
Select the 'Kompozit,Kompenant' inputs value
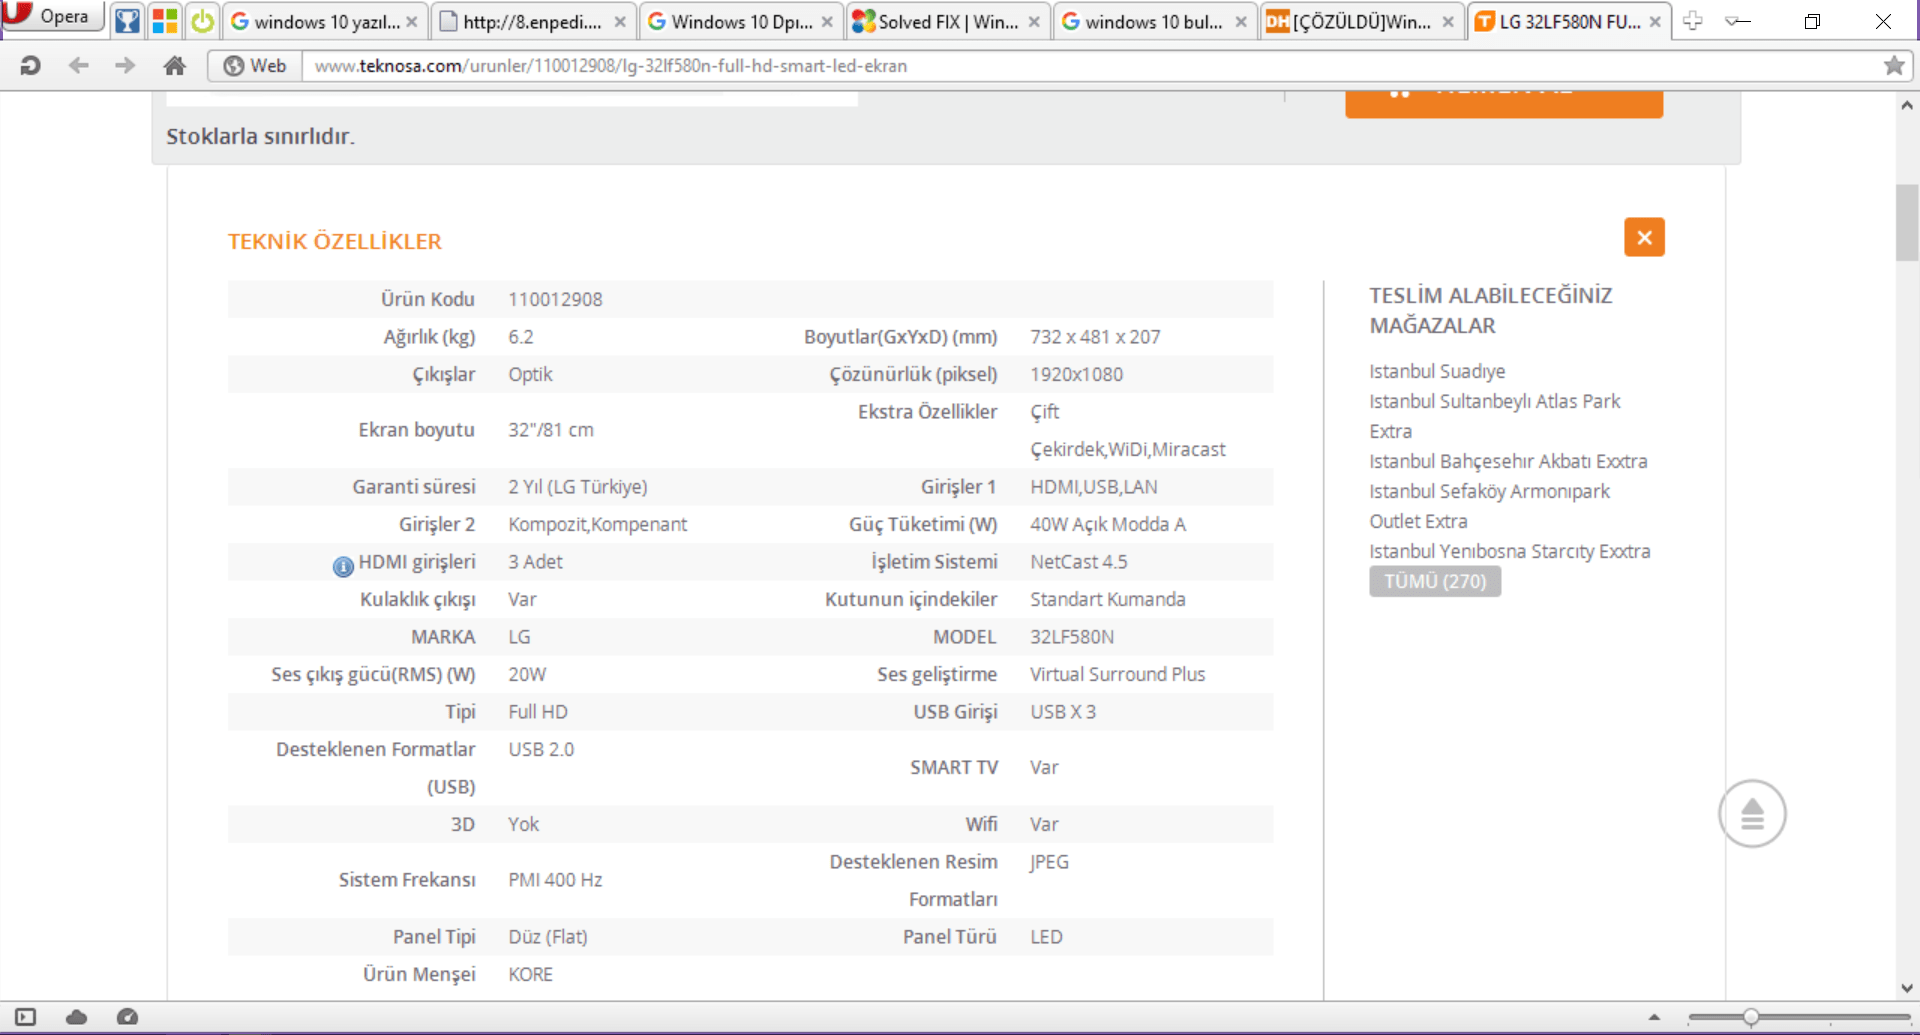(597, 524)
